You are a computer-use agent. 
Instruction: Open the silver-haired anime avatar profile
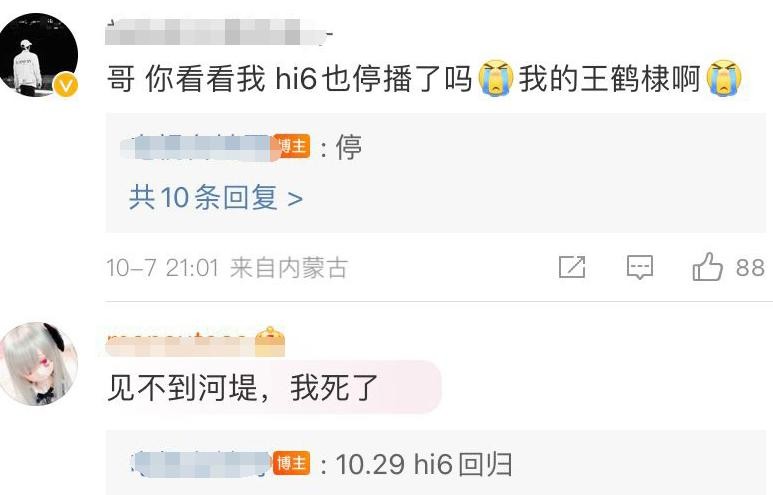tap(39, 364)
